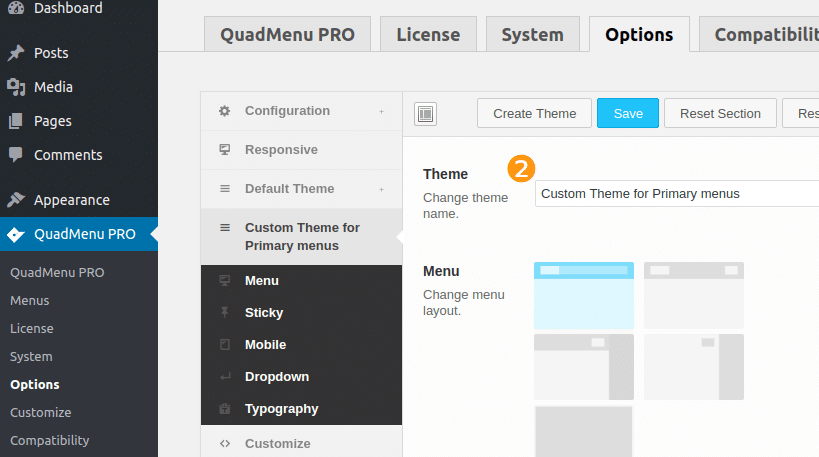Click the Pages document icon
This screenshot has width=819, height=457.
pos(16,121)
